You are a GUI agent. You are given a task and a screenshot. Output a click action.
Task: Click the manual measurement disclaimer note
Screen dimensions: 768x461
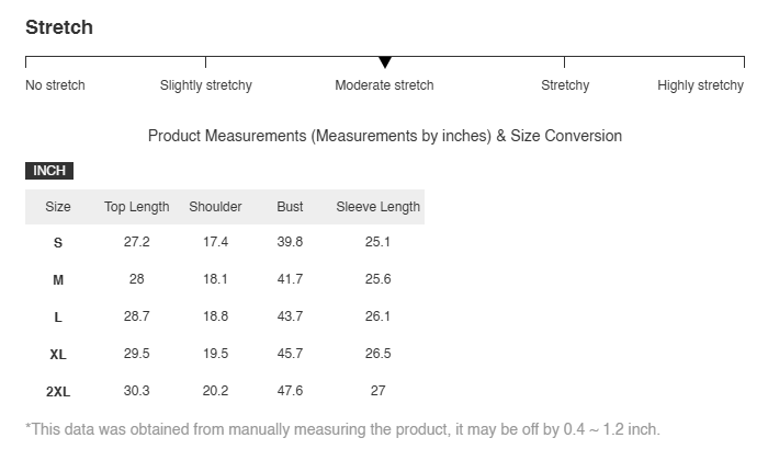tap(343, 430)
